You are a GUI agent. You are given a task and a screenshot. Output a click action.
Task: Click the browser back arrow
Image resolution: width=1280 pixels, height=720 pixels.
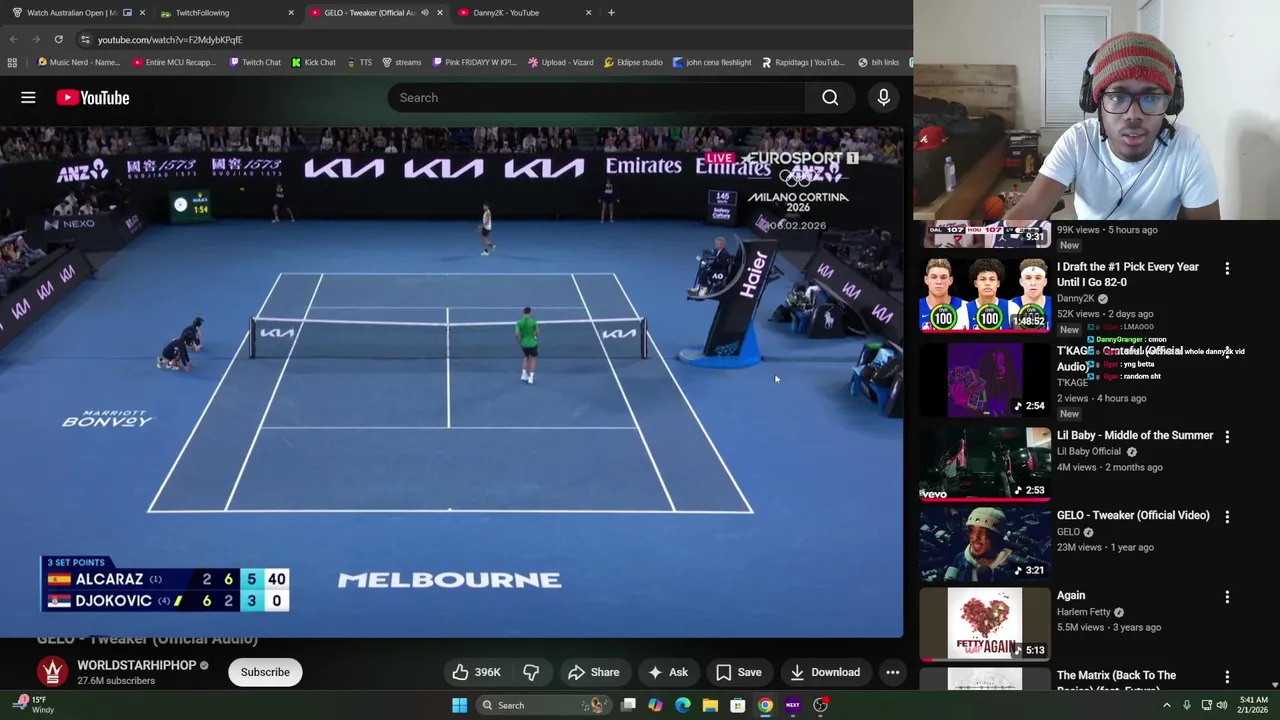point(14,39)
